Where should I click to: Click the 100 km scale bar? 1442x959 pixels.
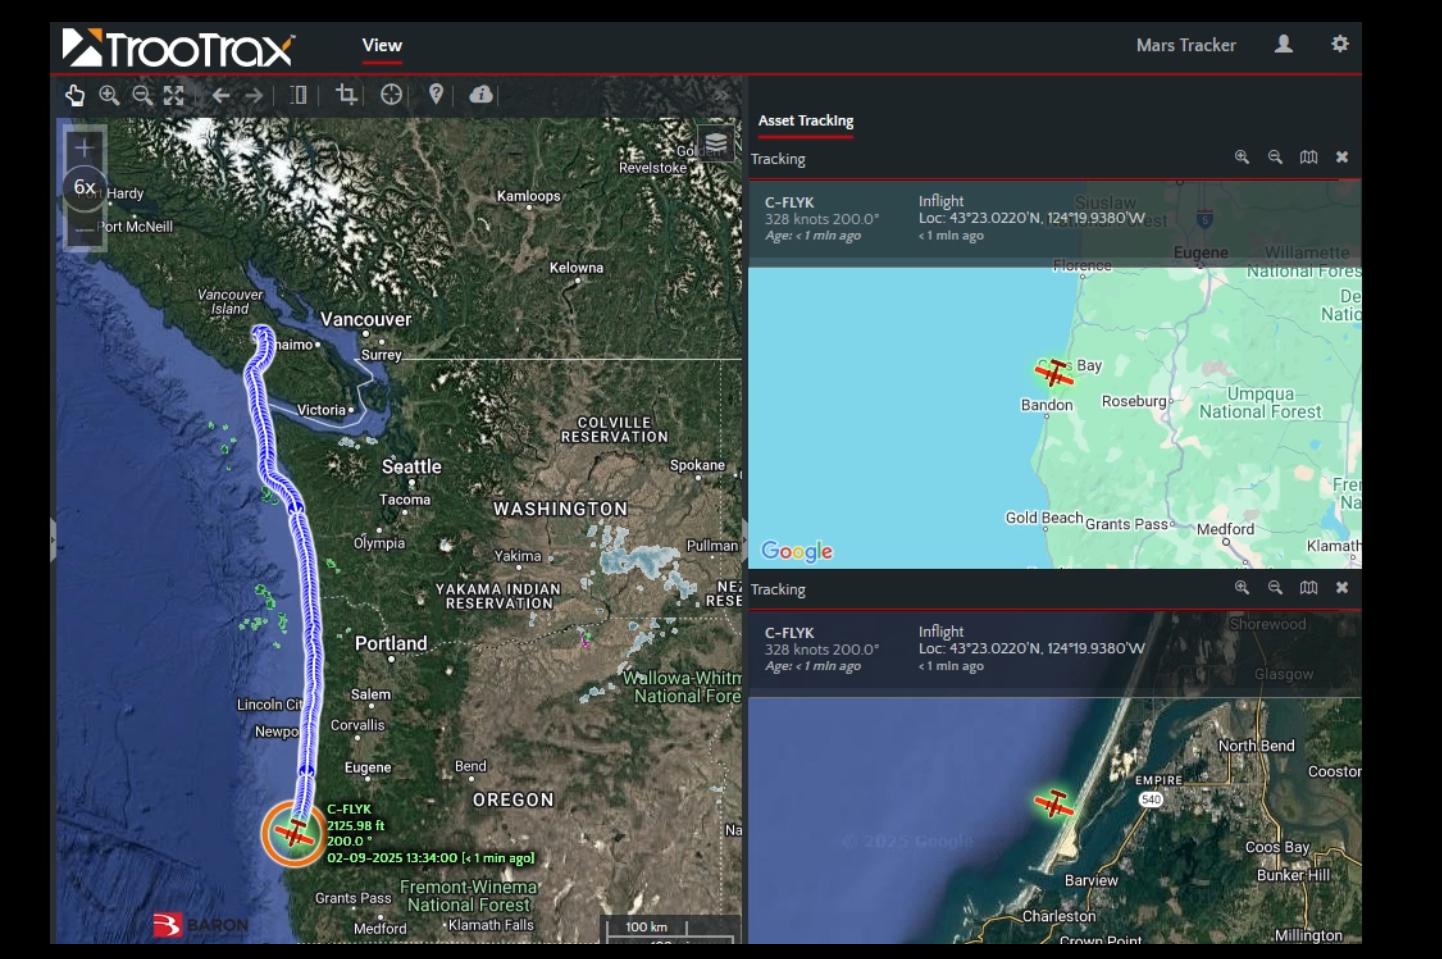click(647, 928)
